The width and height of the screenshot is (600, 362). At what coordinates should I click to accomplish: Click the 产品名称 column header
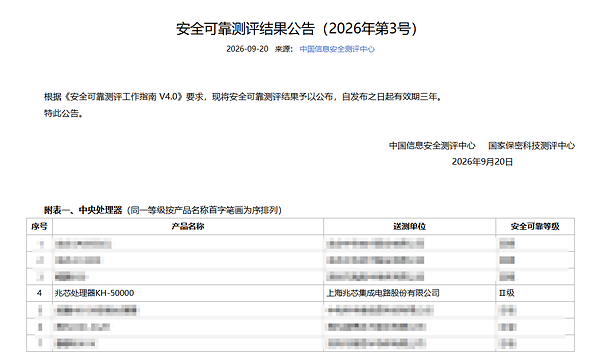coord(188,226)
